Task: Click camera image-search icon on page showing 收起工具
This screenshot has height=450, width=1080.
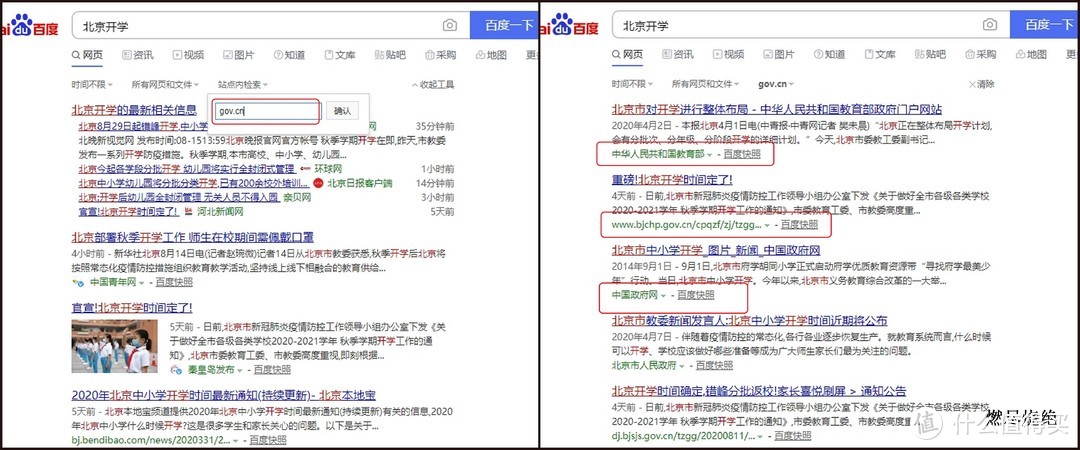Action: pos(450,25)
